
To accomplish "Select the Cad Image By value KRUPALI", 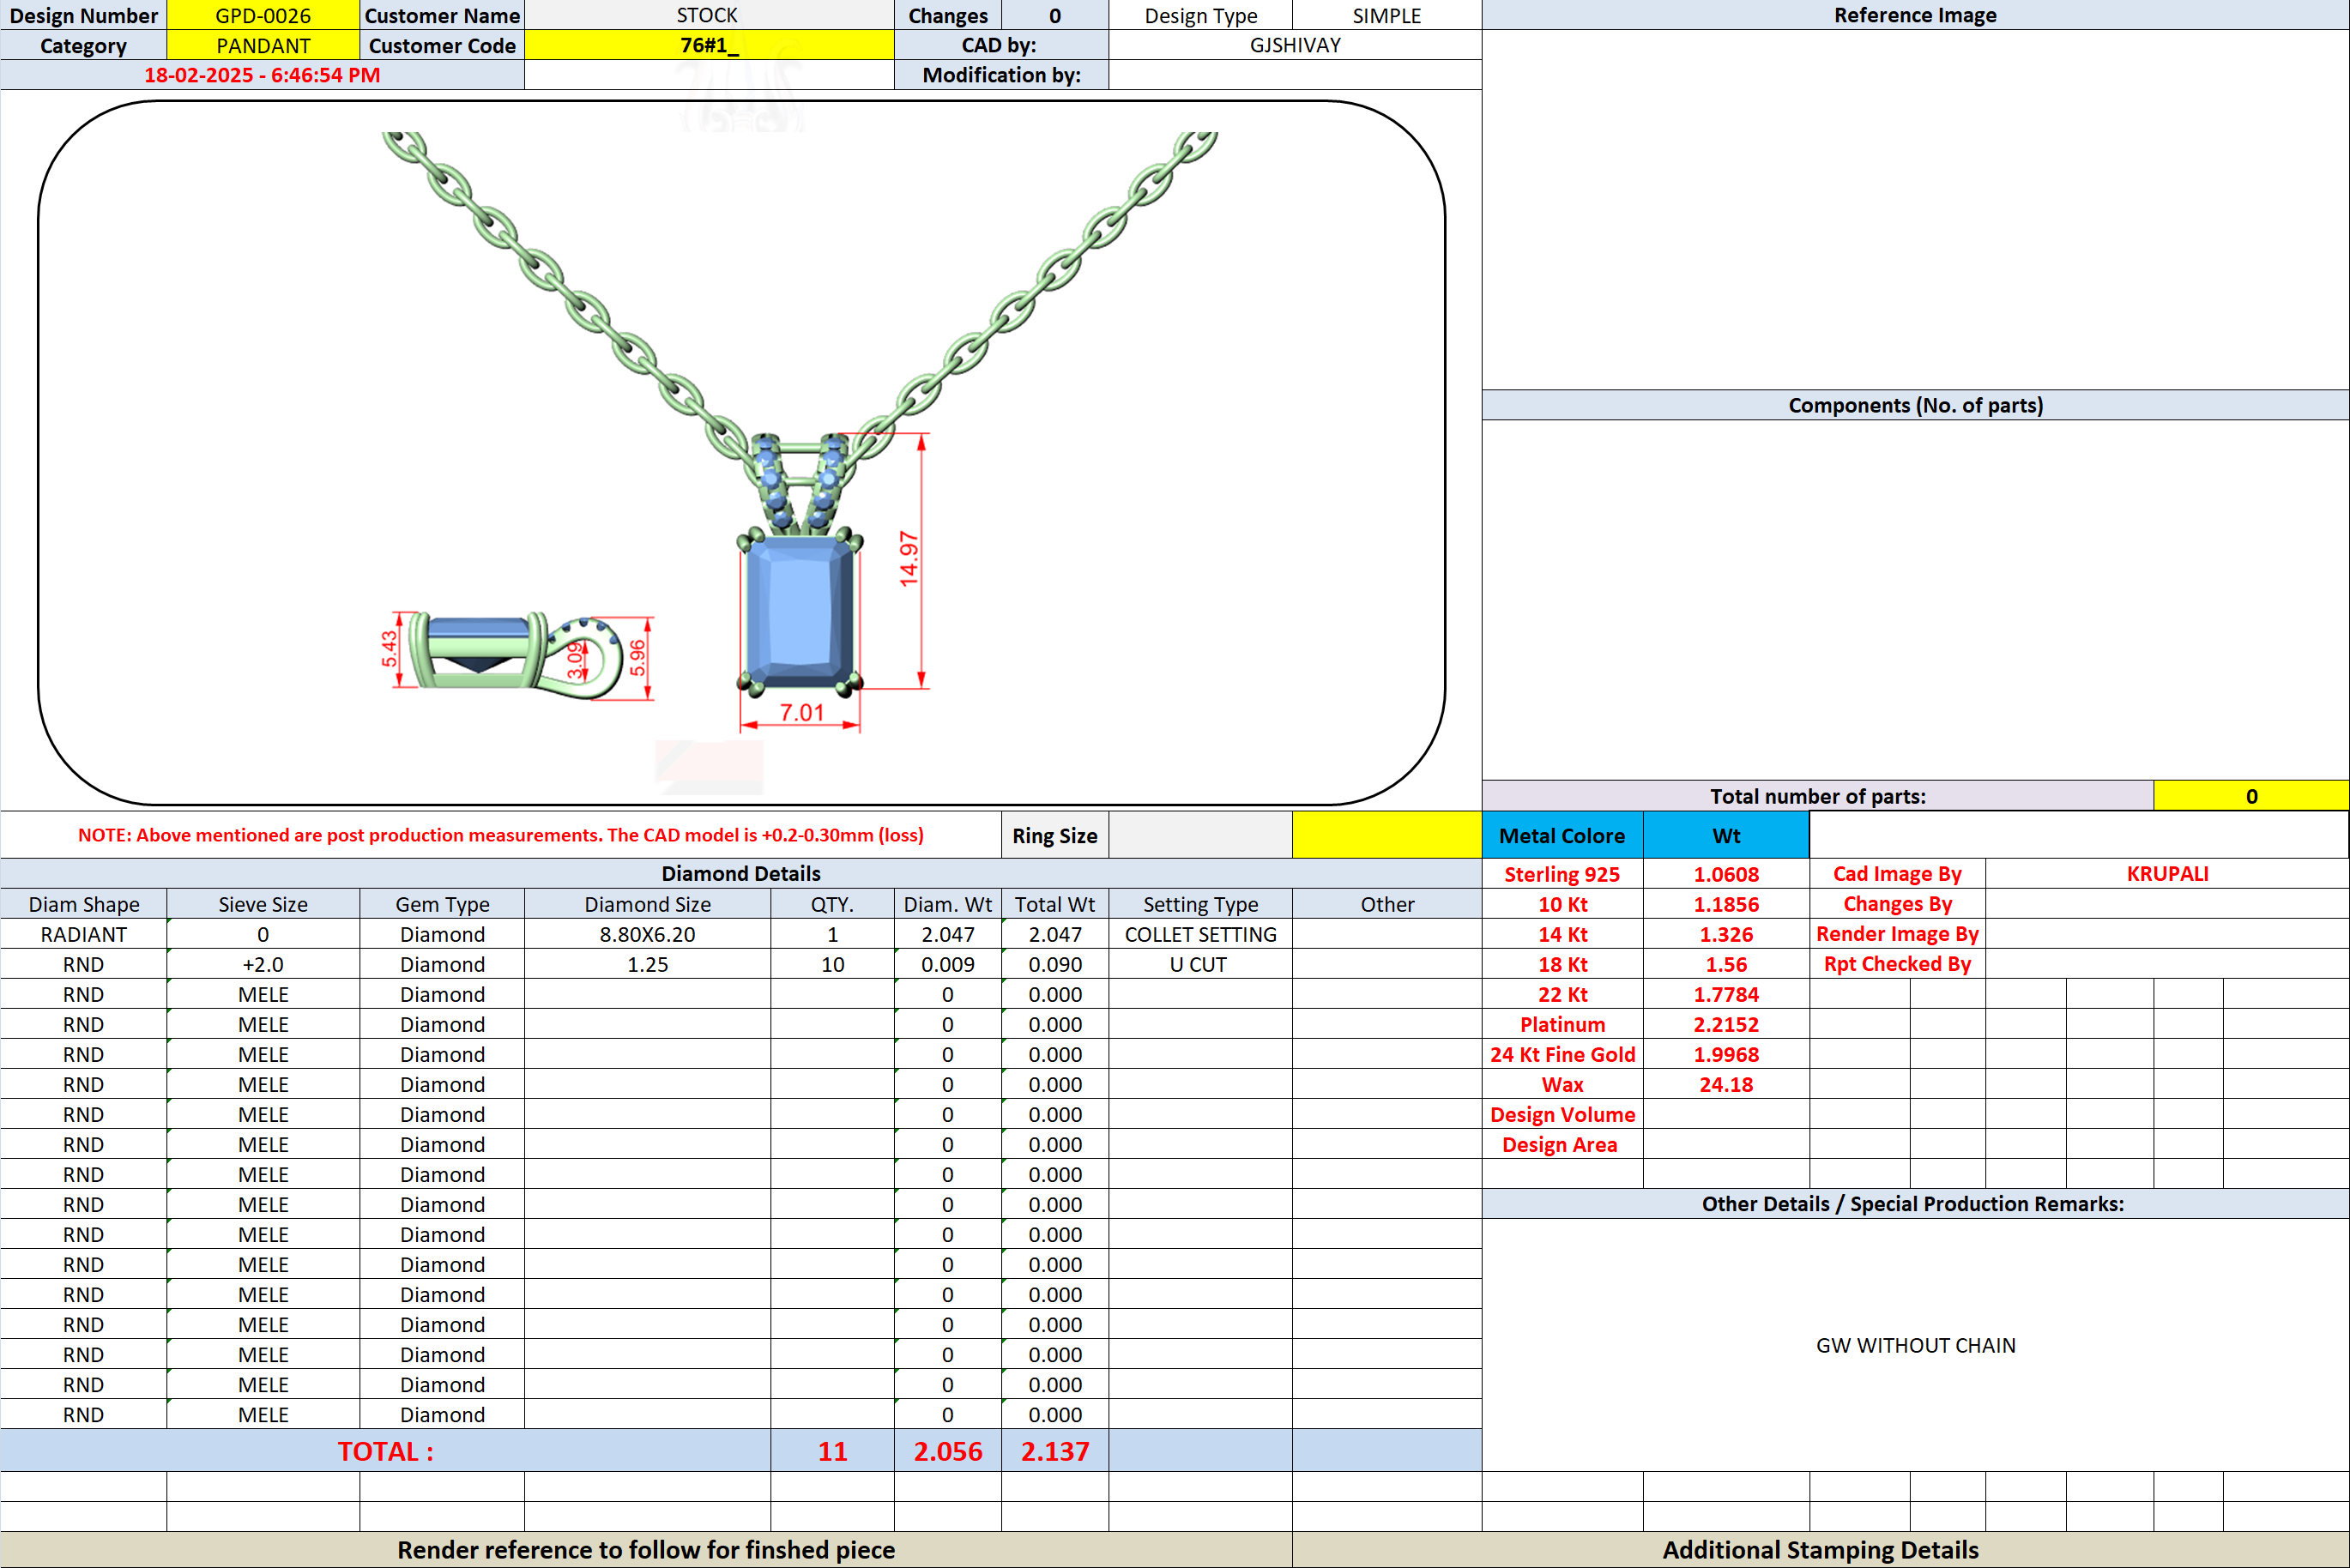I will [x=2167, y=873].
